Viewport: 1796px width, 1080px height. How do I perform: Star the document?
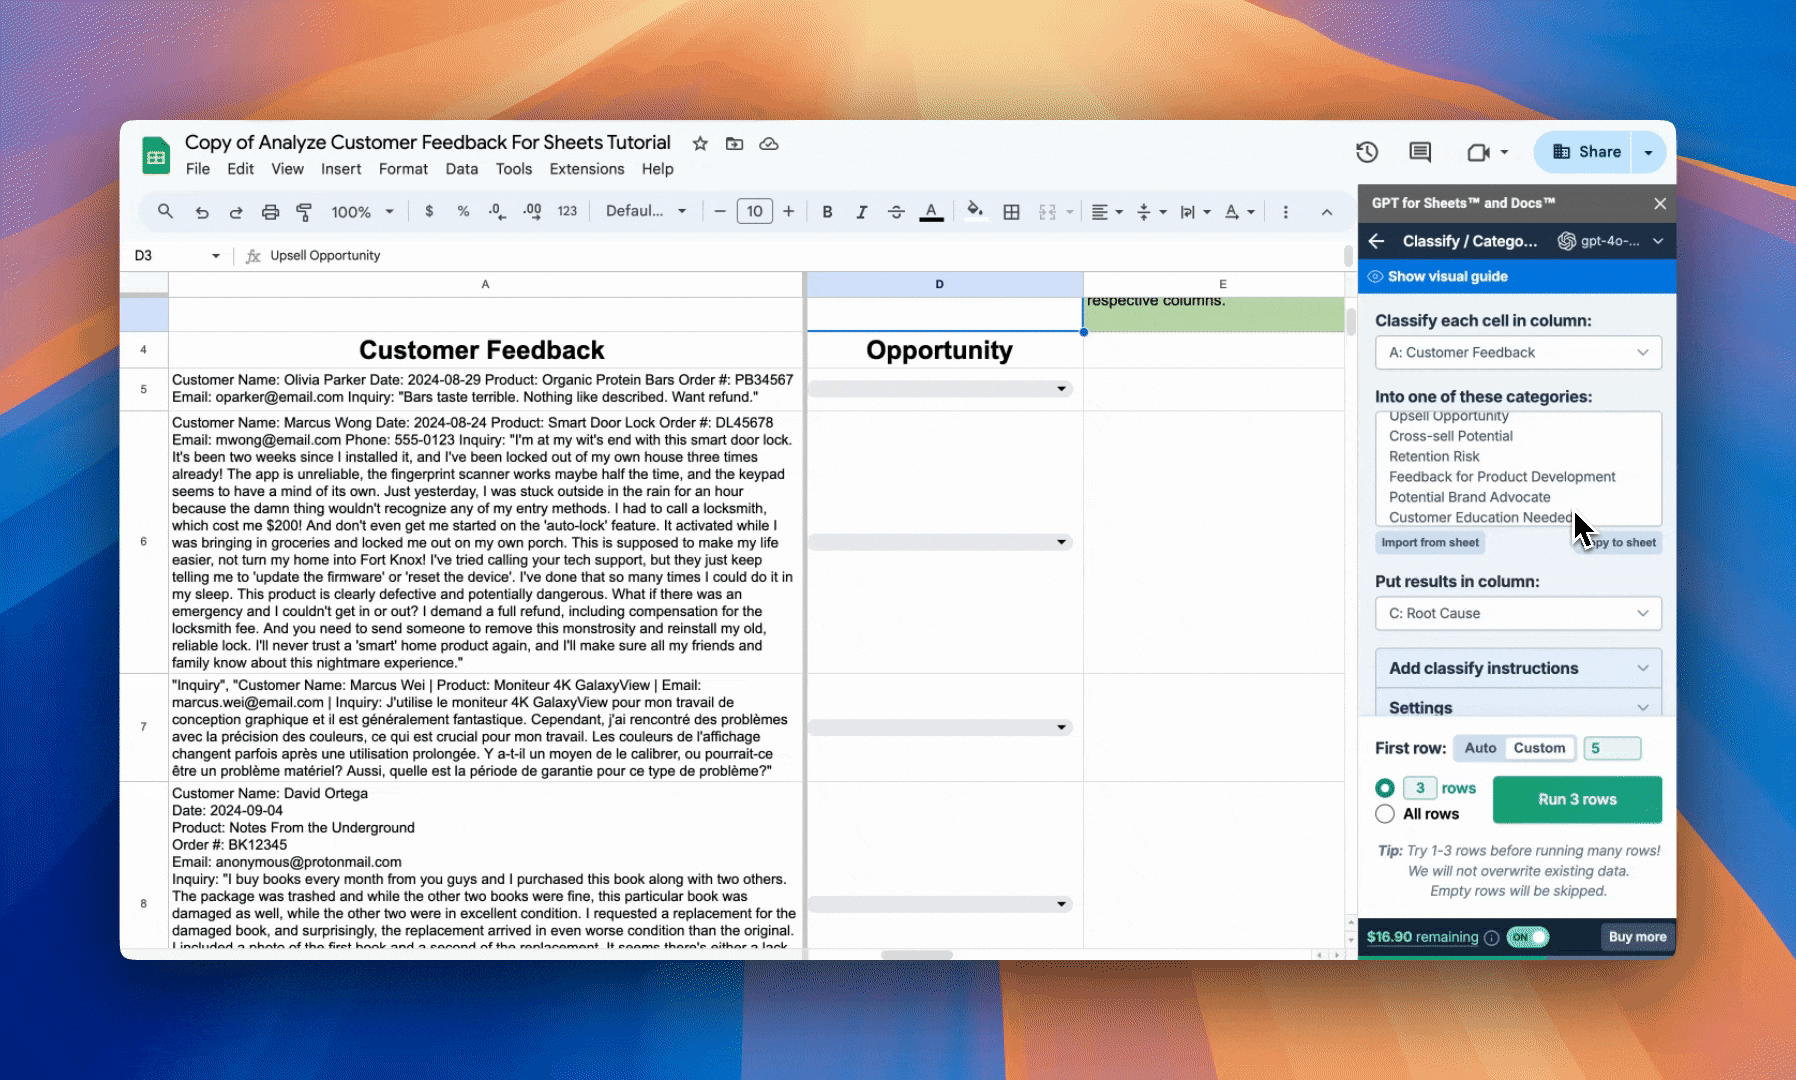coord(700,144)
